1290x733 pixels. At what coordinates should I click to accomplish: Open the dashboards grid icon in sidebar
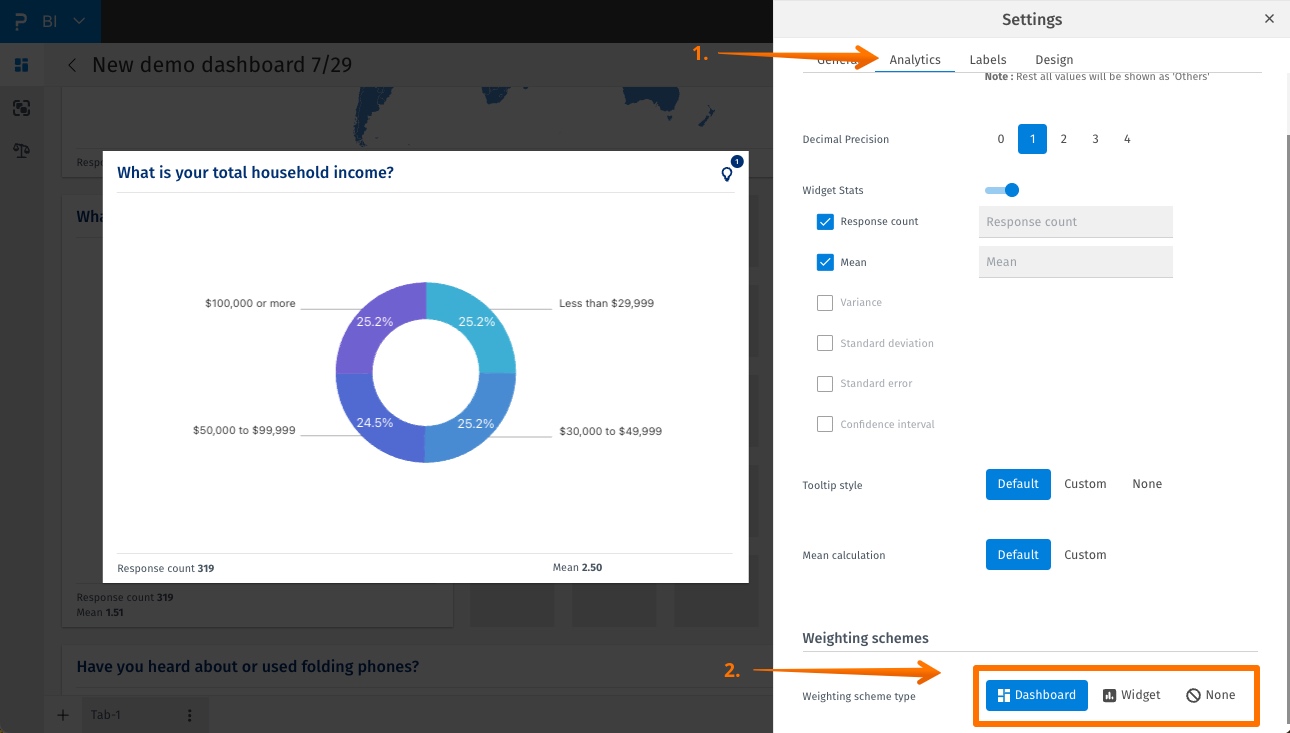21,64
